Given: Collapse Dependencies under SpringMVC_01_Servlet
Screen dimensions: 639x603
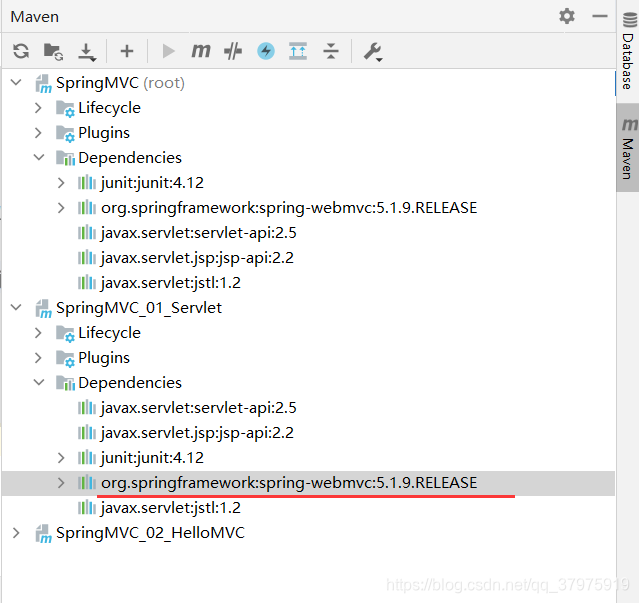Looking at the screenshot, I should click(39, 383).
